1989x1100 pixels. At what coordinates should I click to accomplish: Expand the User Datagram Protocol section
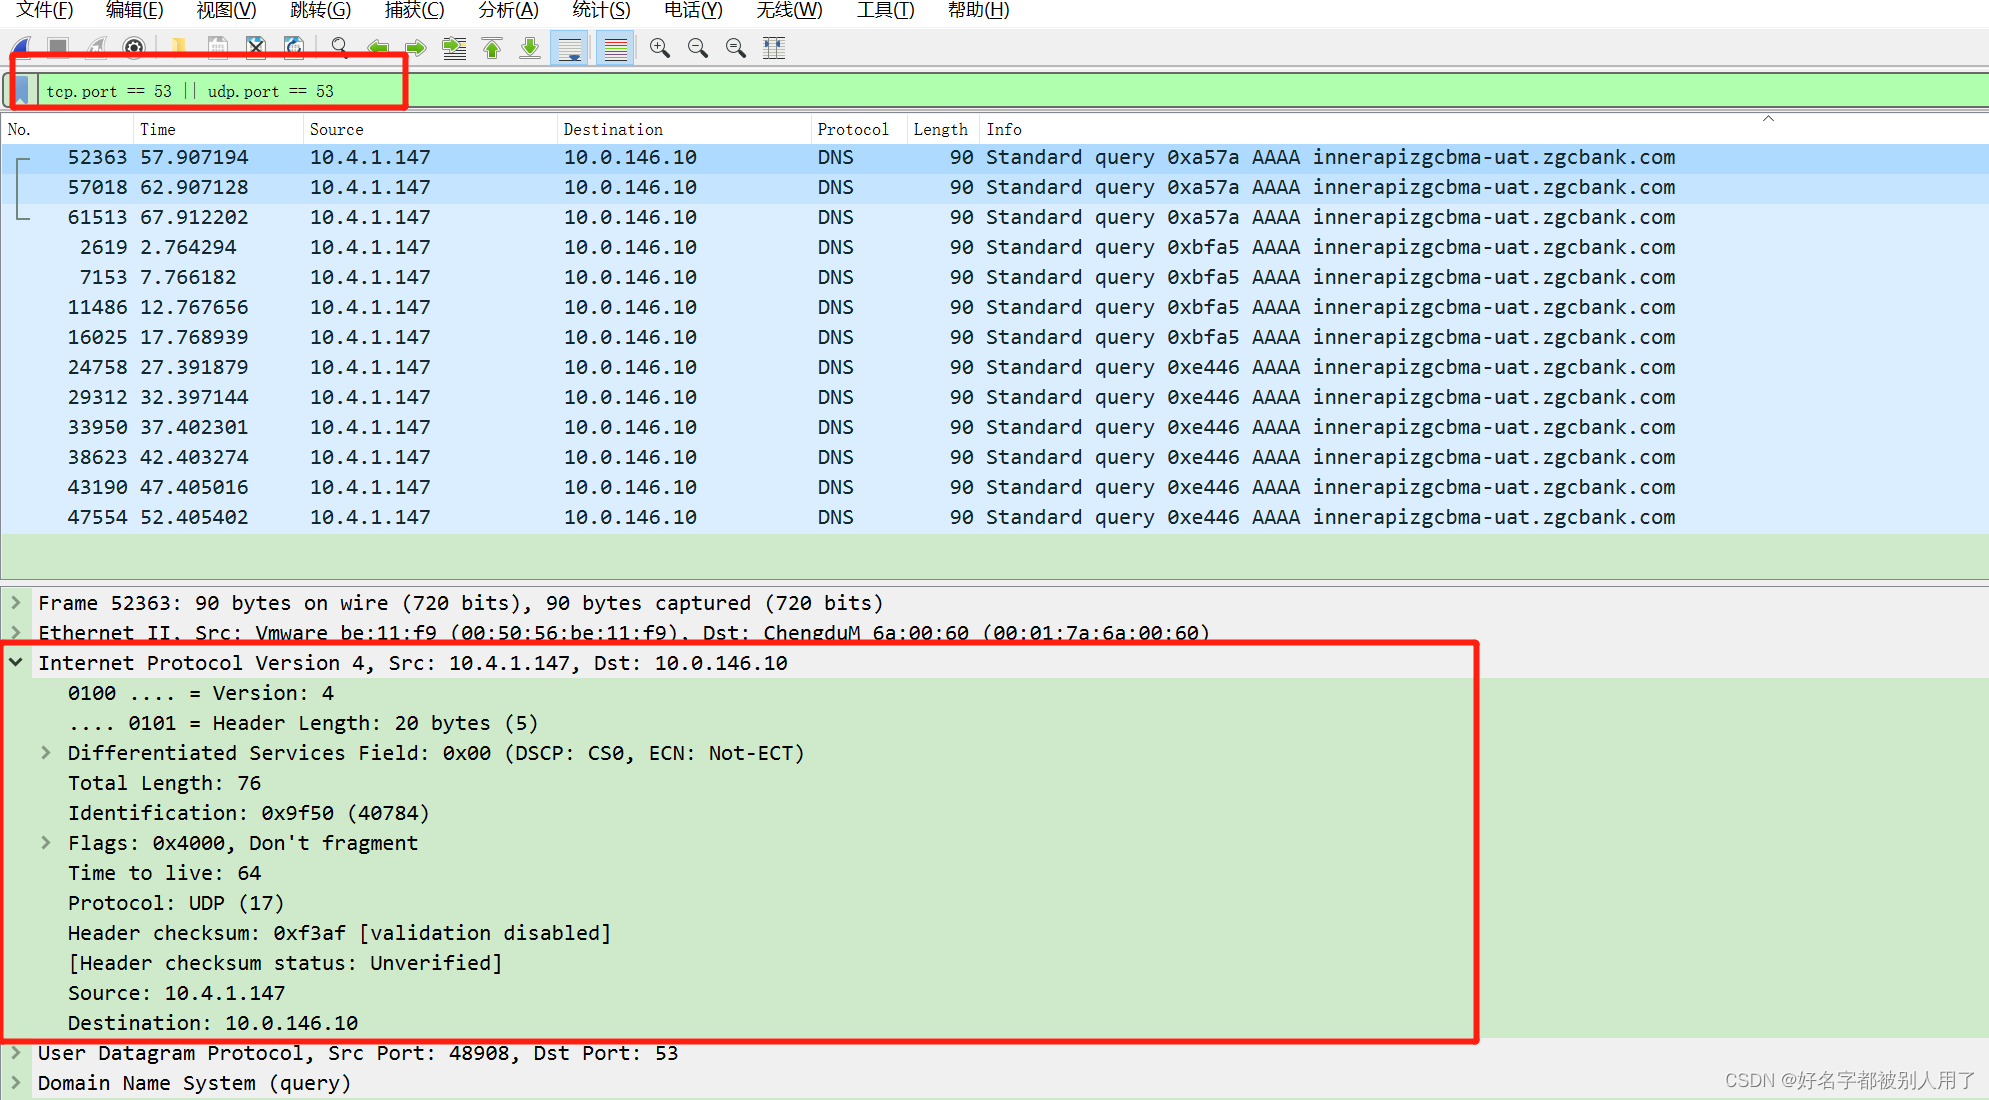pos(16,1052)
